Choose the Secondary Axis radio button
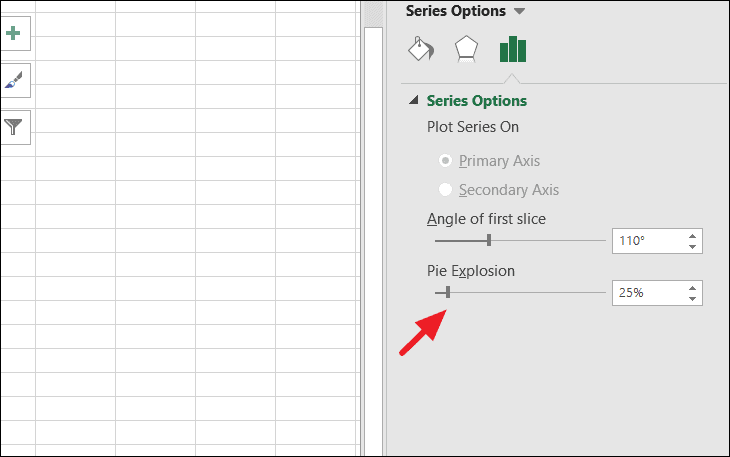Viewport: 730px width, 457px height. point(445,190)
